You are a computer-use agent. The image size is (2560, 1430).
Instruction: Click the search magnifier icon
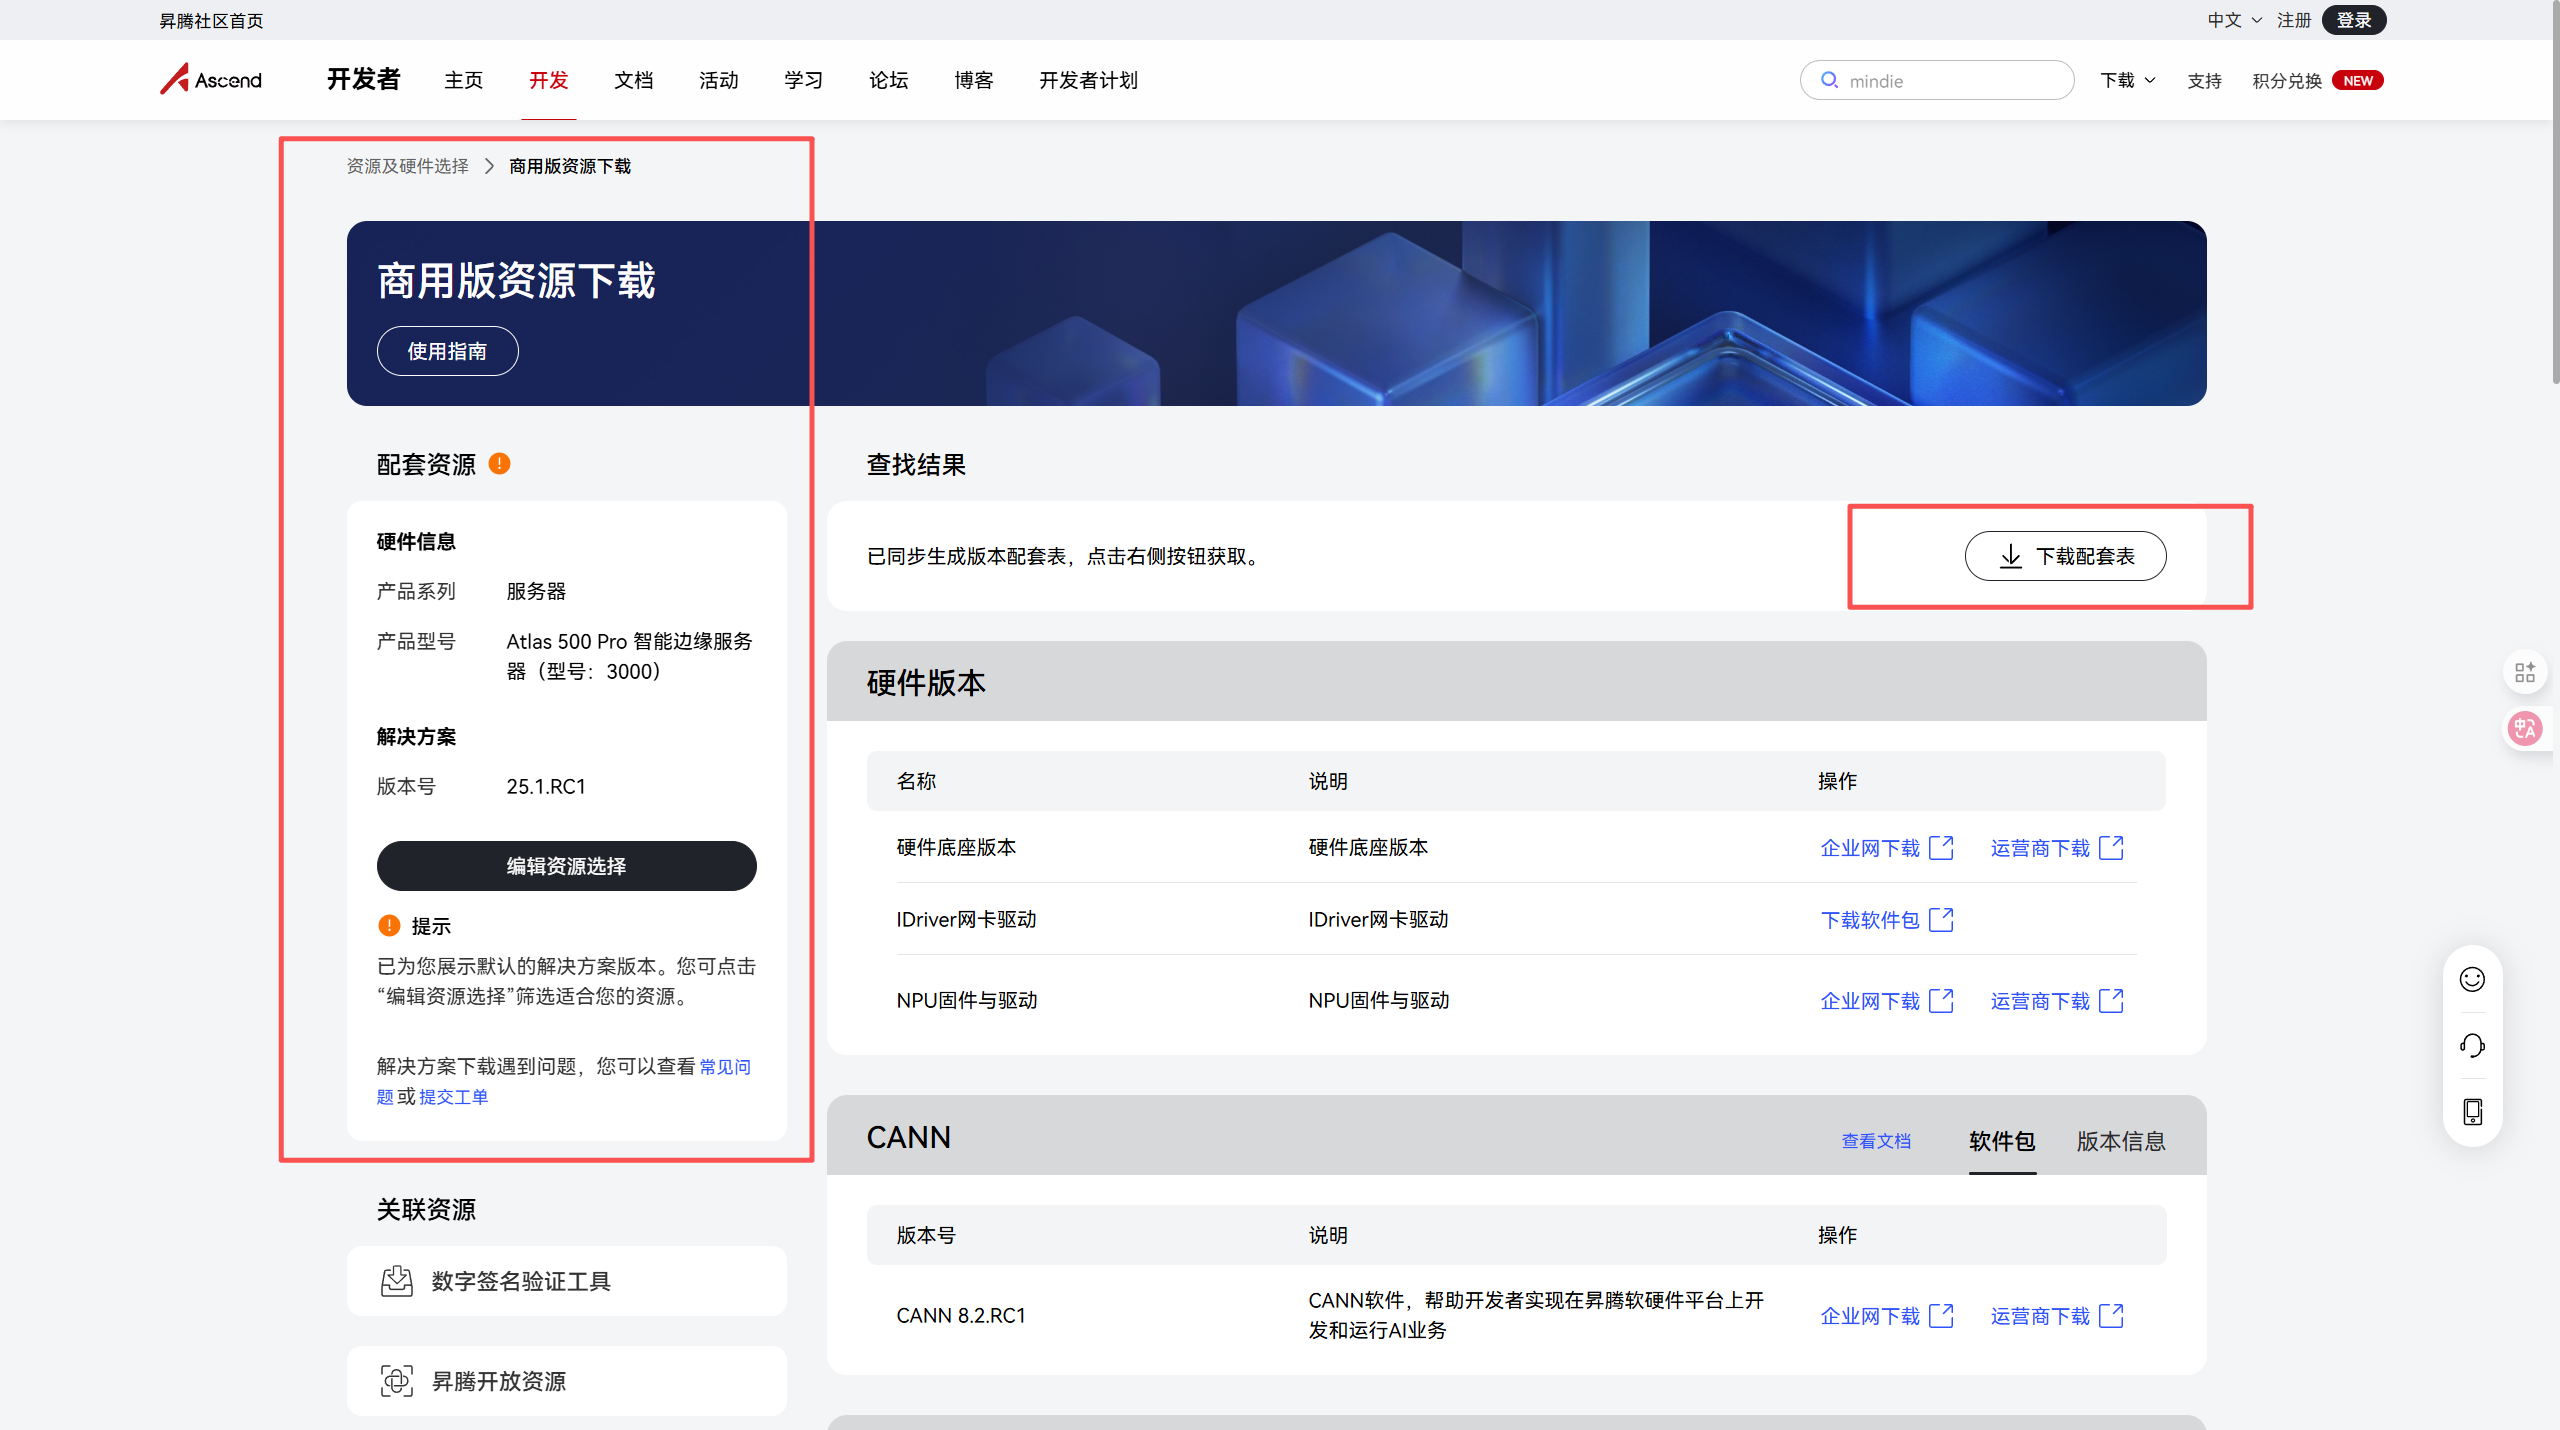click(1829, 80)
